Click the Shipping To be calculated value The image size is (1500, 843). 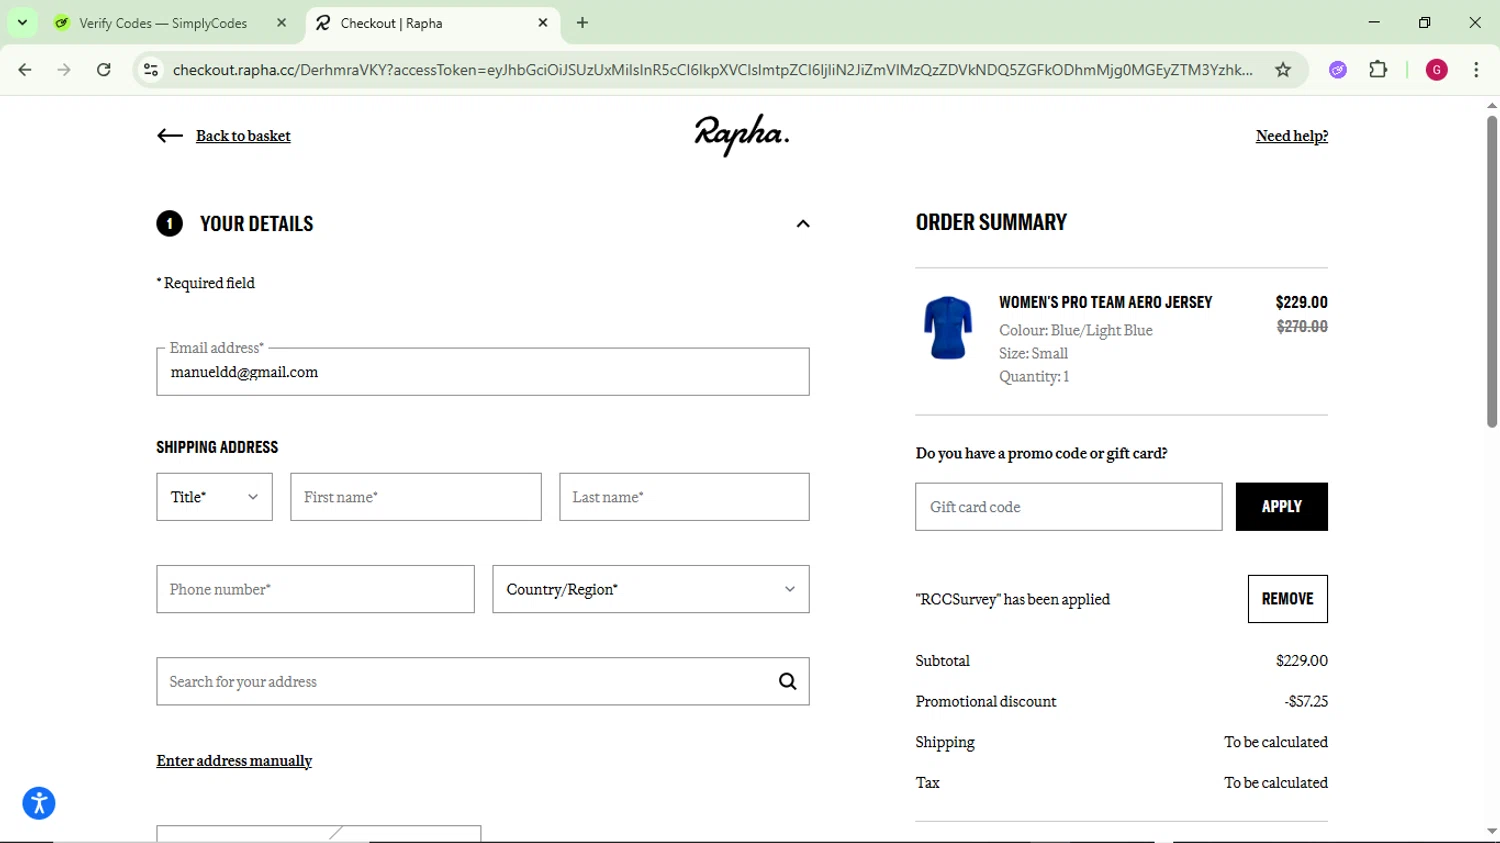pos(1276,742)
